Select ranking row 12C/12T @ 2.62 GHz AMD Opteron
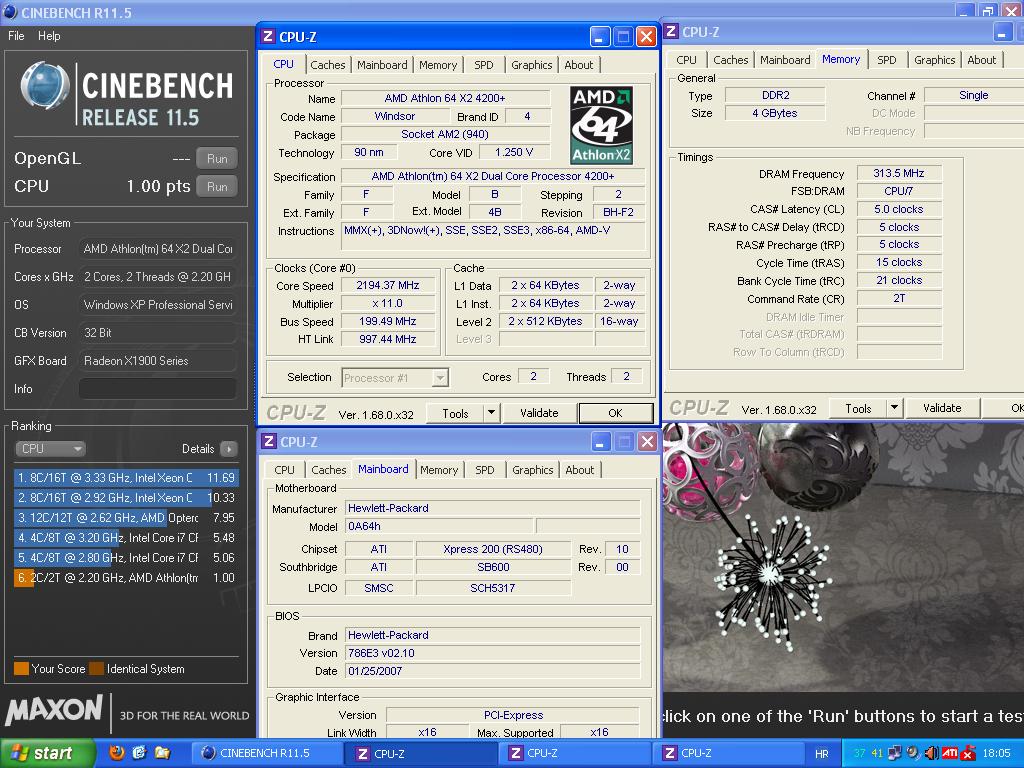This screenshot has height=768, width=1024. point(126,518)
